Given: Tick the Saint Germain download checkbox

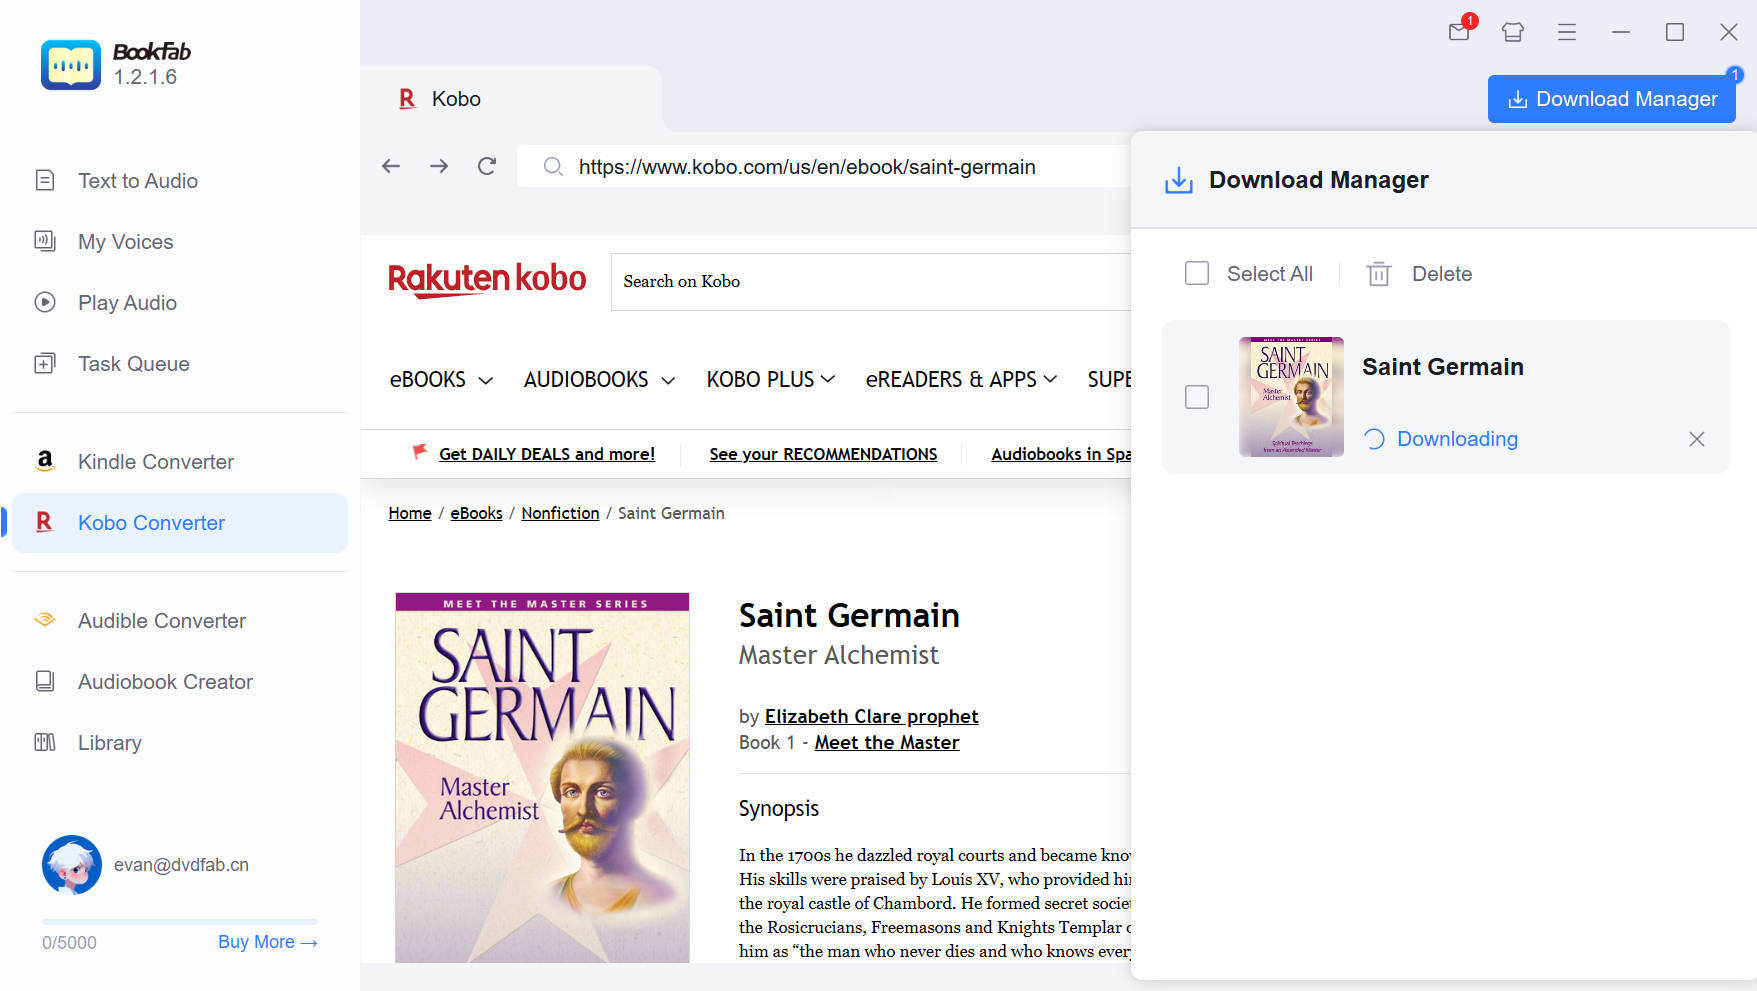Looking at the screenshot, I should click(1196, 397).
